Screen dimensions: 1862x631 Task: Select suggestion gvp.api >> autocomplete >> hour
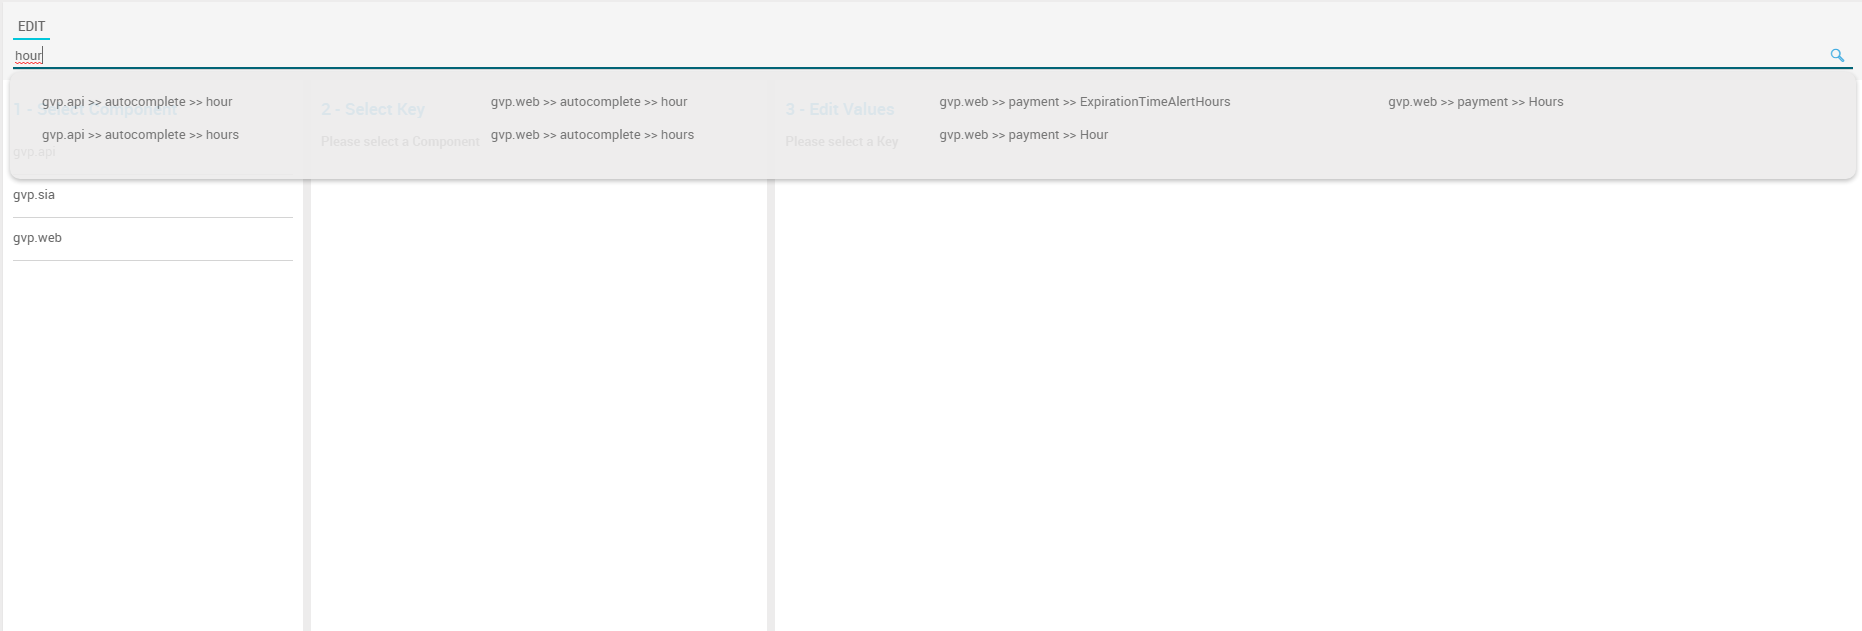(x=137, y=102)
